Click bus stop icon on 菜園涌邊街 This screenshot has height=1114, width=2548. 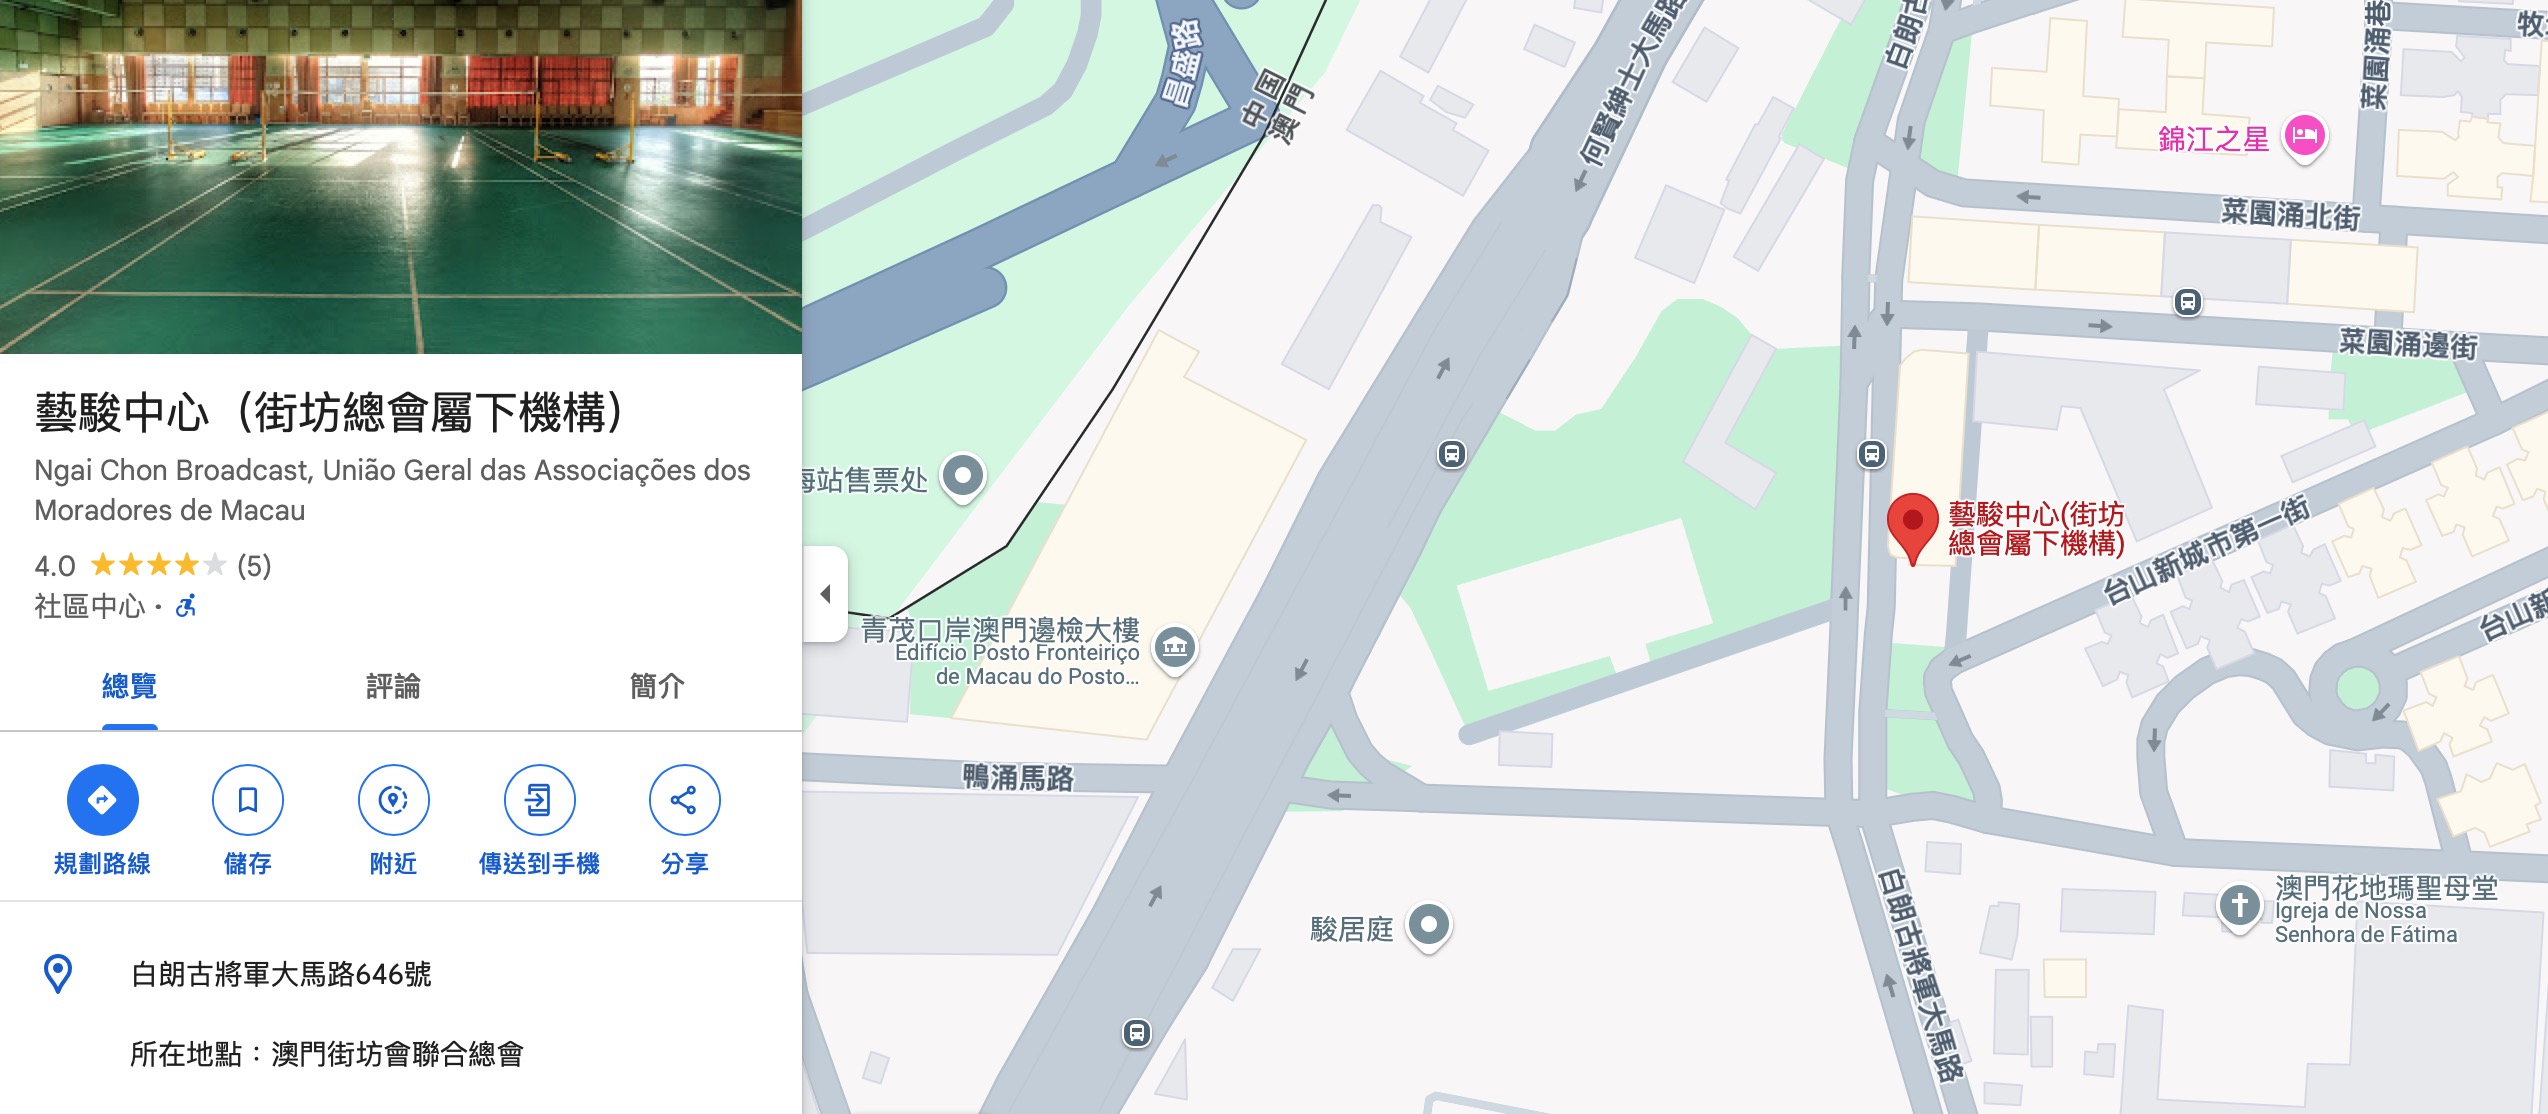(x=2187, y=302)
